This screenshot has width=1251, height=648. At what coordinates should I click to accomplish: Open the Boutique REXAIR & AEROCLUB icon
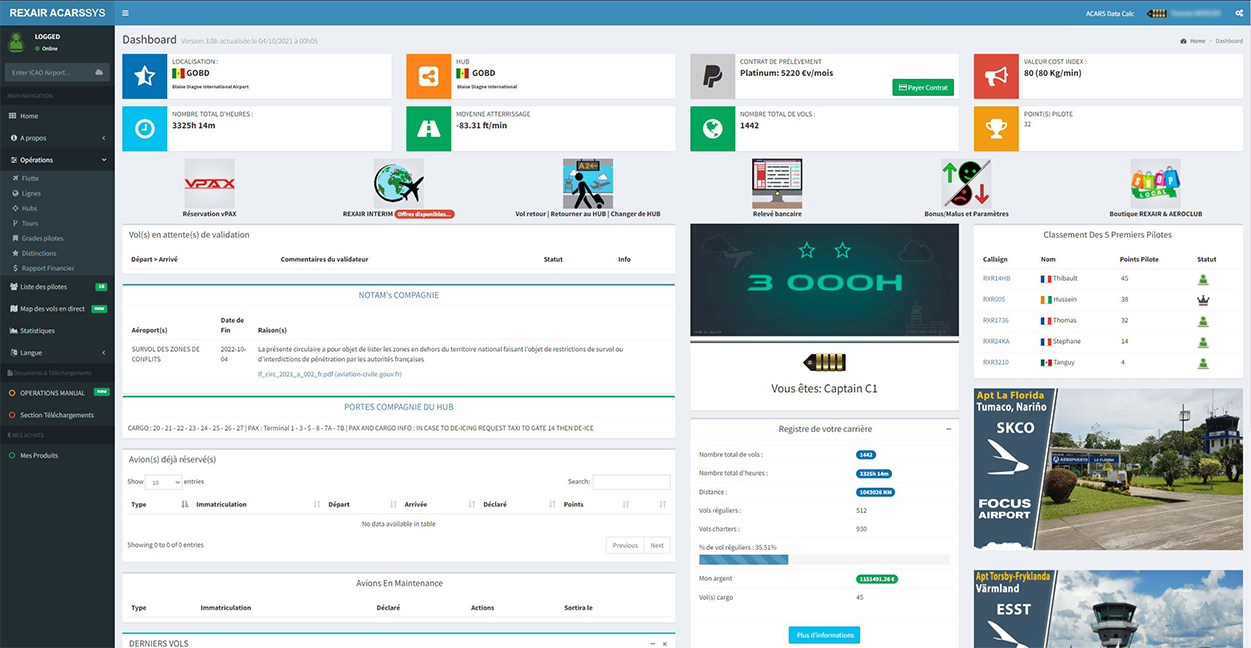[1155, 184]
